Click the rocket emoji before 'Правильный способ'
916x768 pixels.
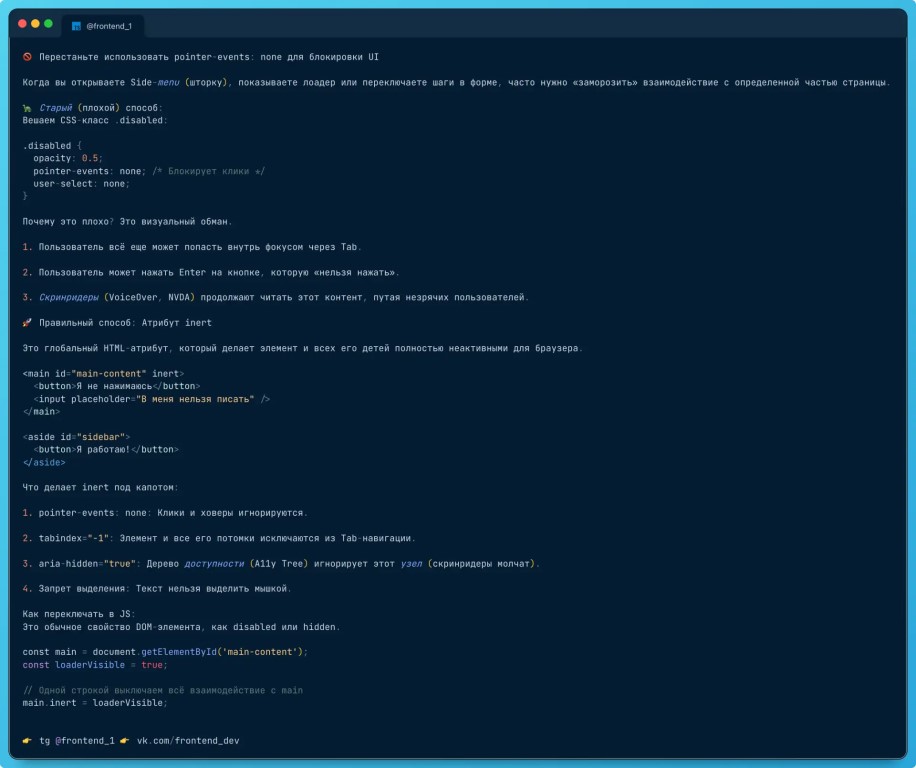click(x=27, y=323)
